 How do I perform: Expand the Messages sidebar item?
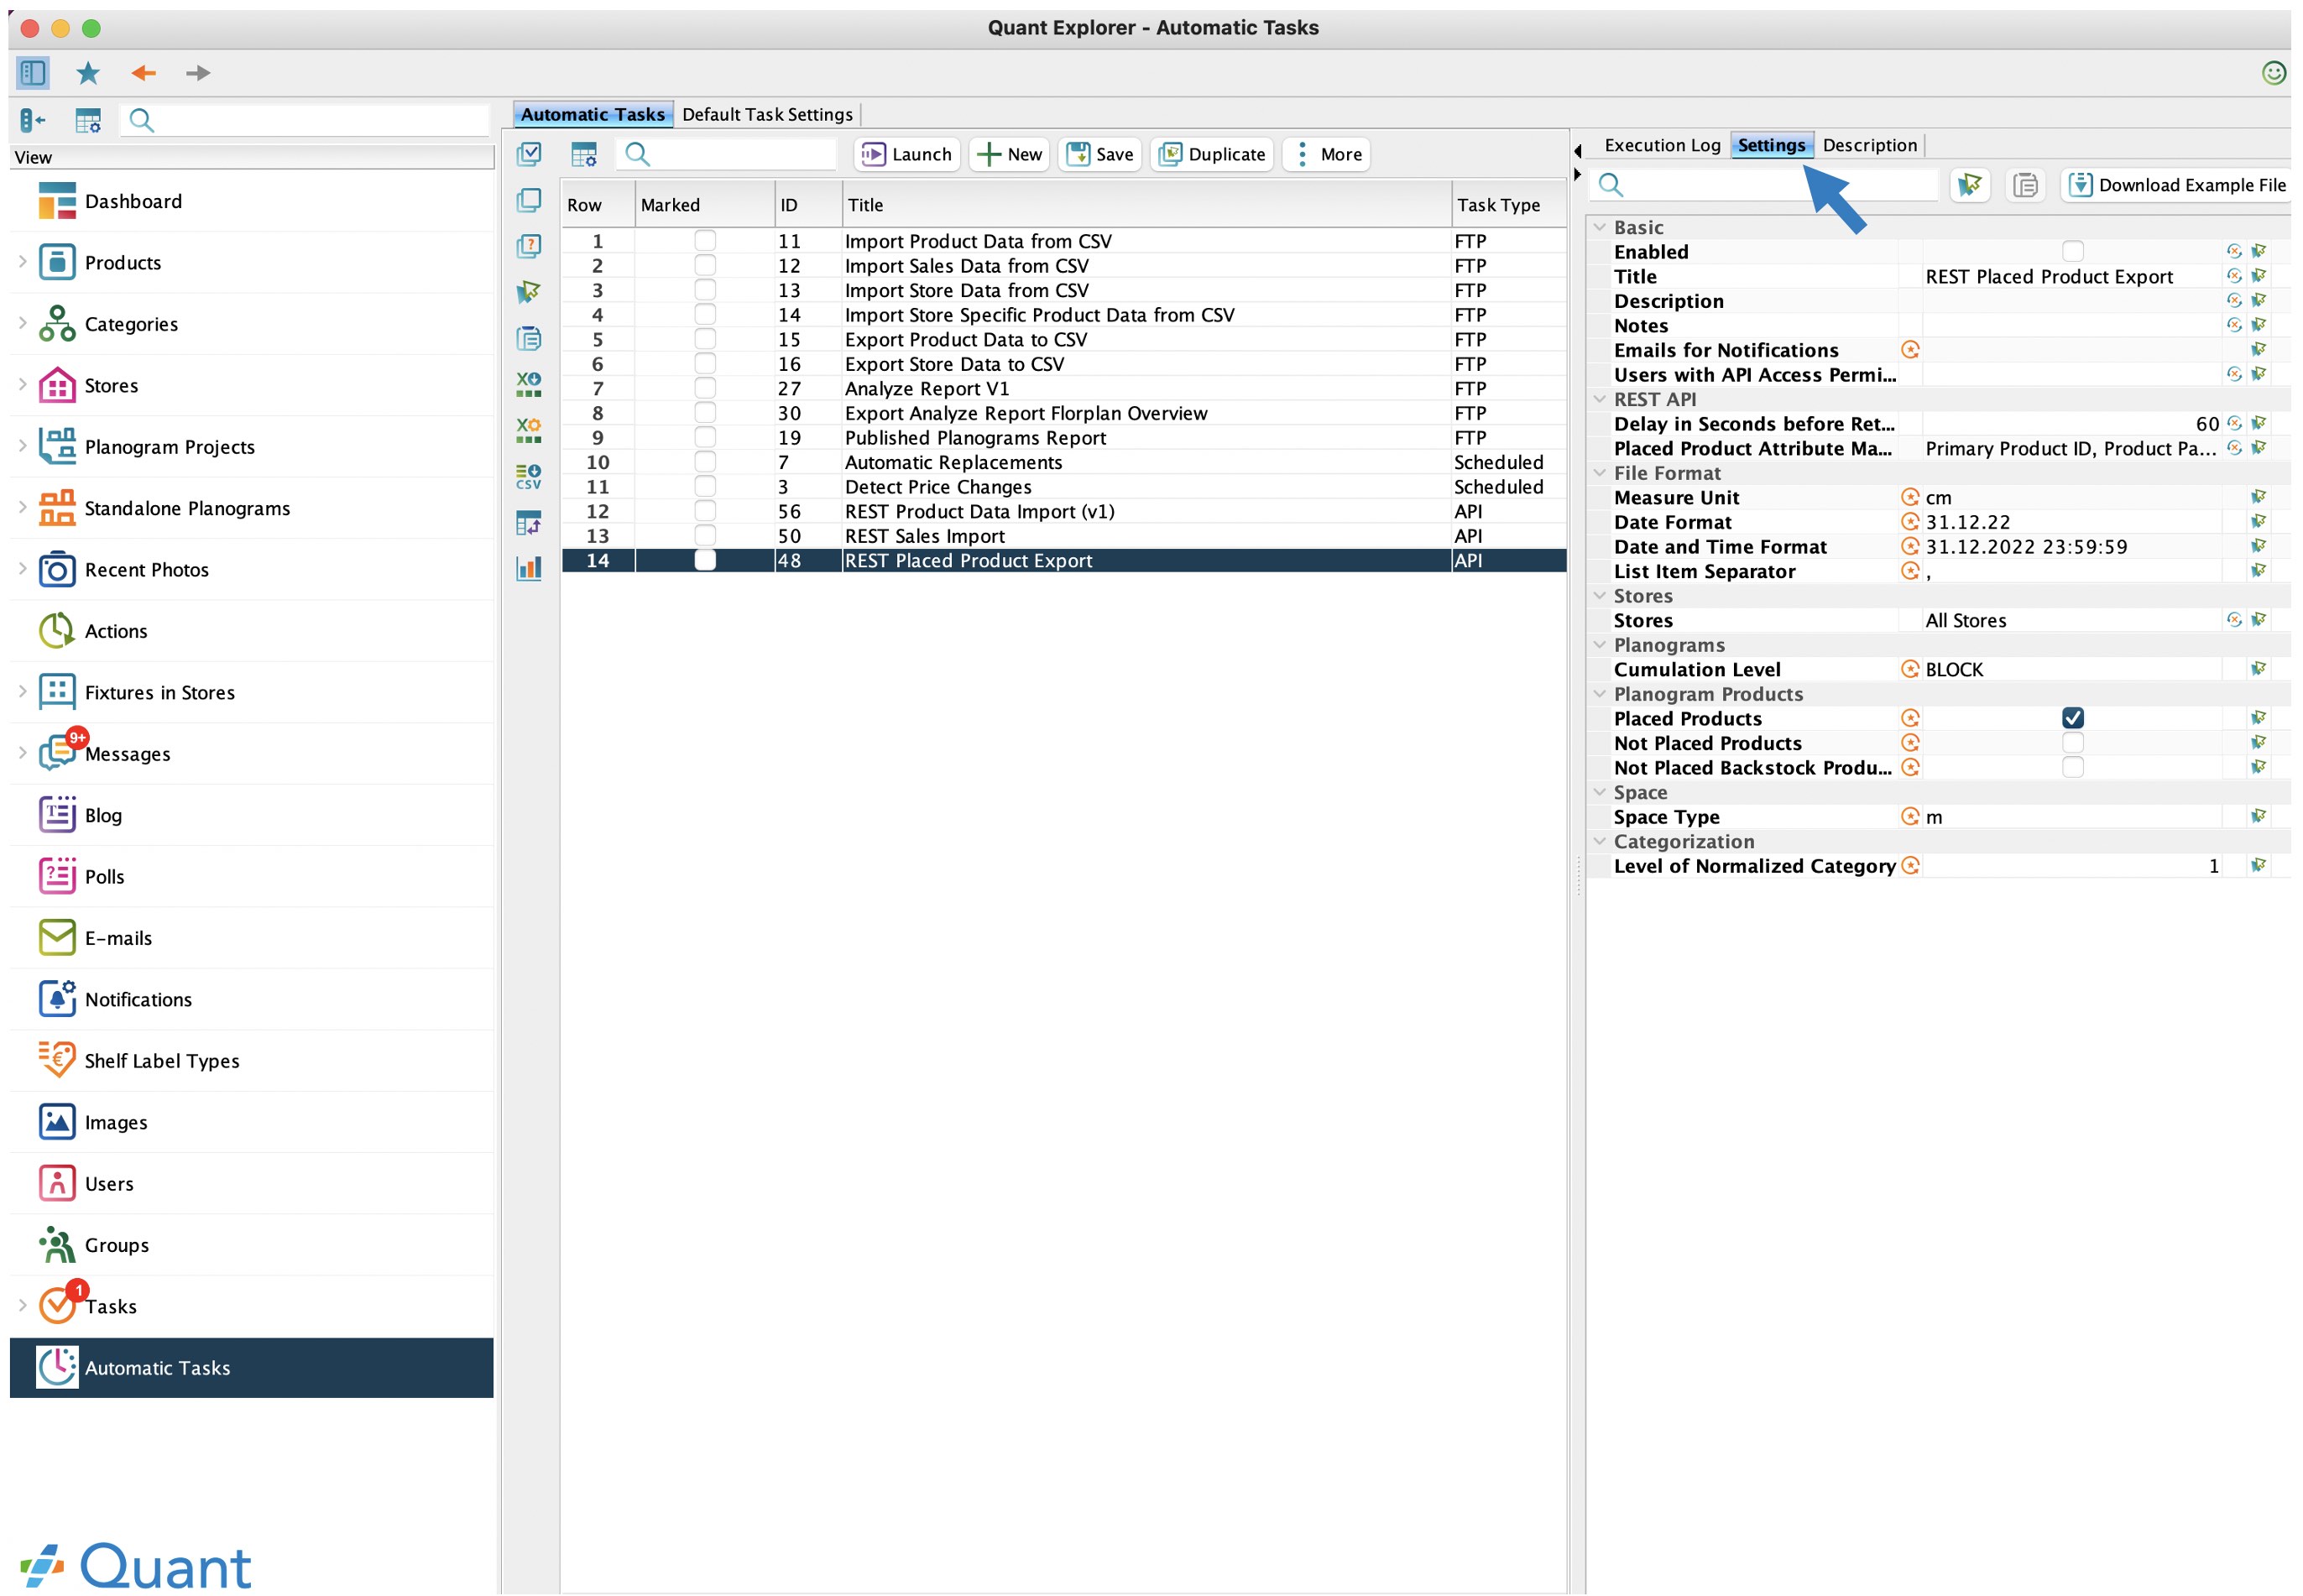(x=22, y=753)
